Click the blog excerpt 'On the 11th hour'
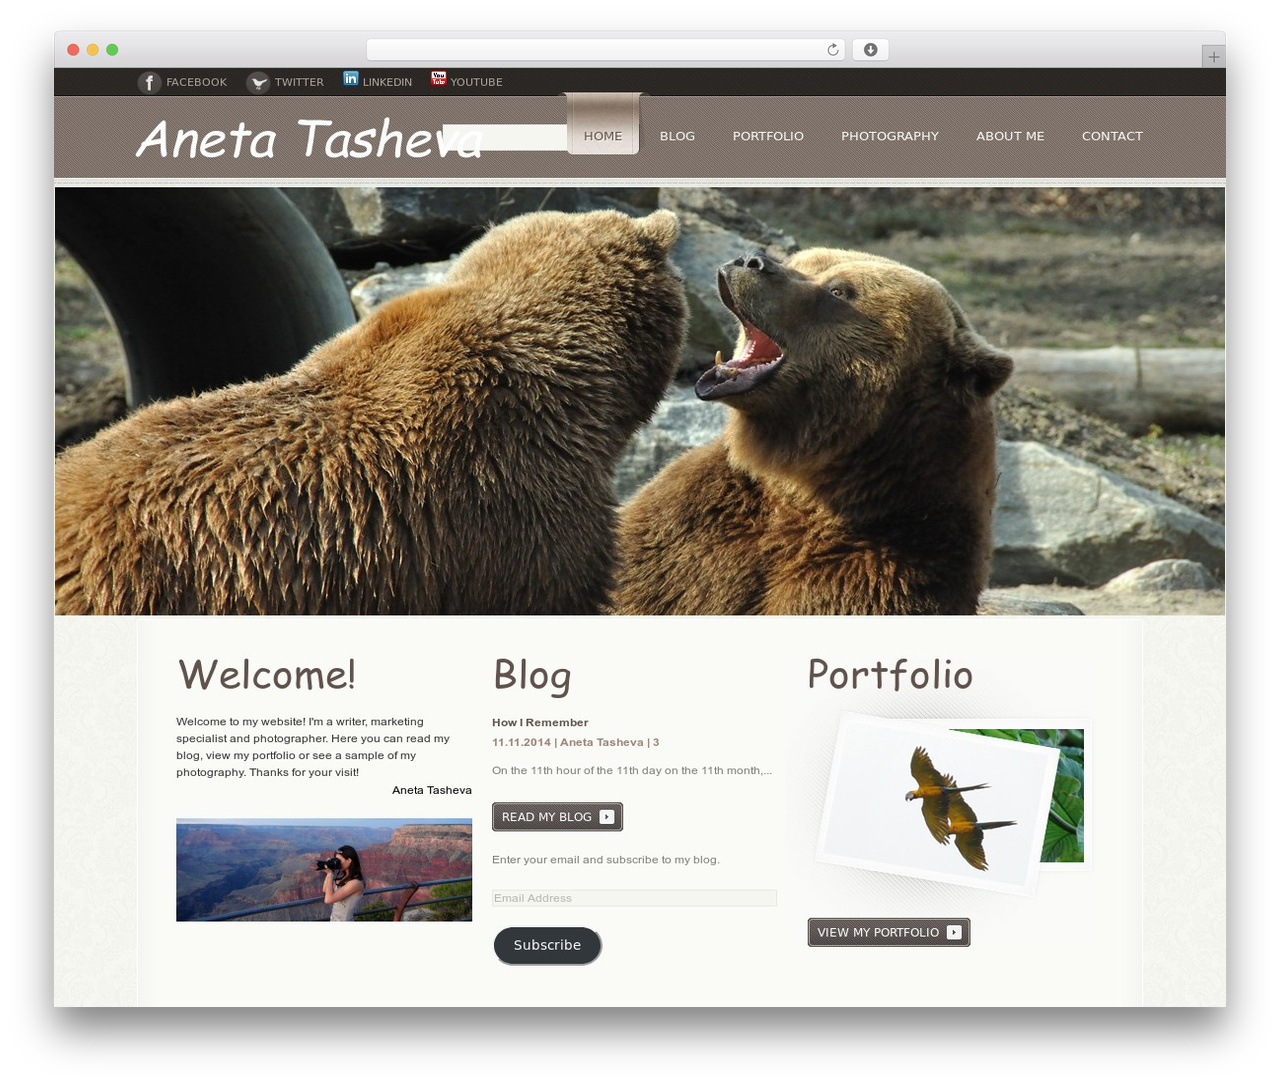The width and height of the screenshot is (1280, 1084). tap(632, 770)
